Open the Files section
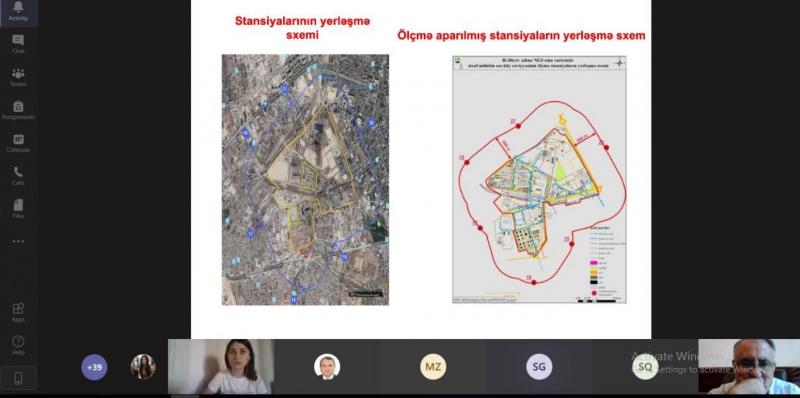The width and height of the screenshot is (800, 398). pos(18,208)
